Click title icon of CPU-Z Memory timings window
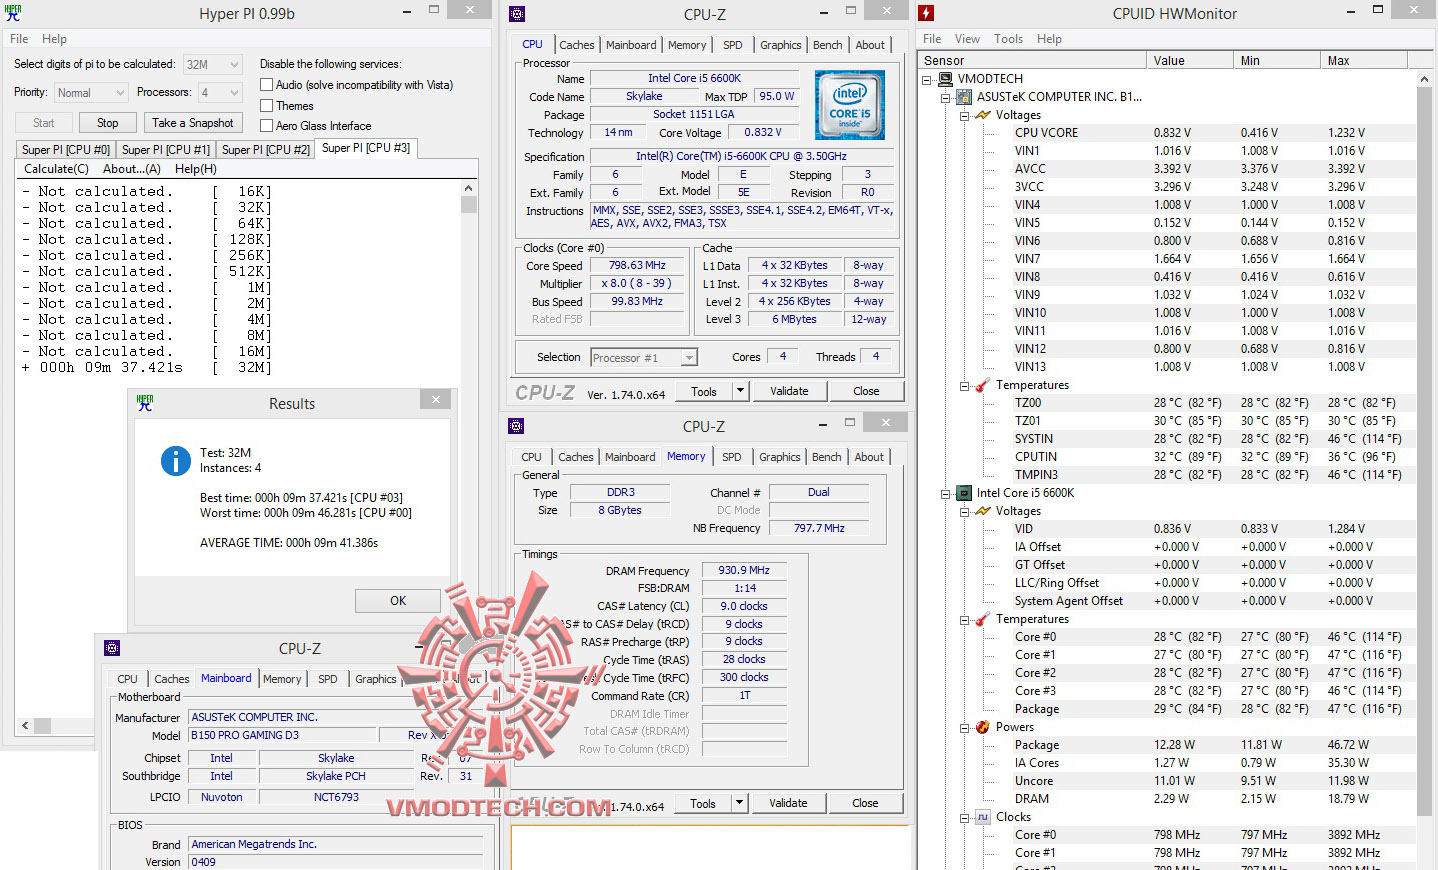The width and height of the screenshot is (1438, 870). point(516,426)
